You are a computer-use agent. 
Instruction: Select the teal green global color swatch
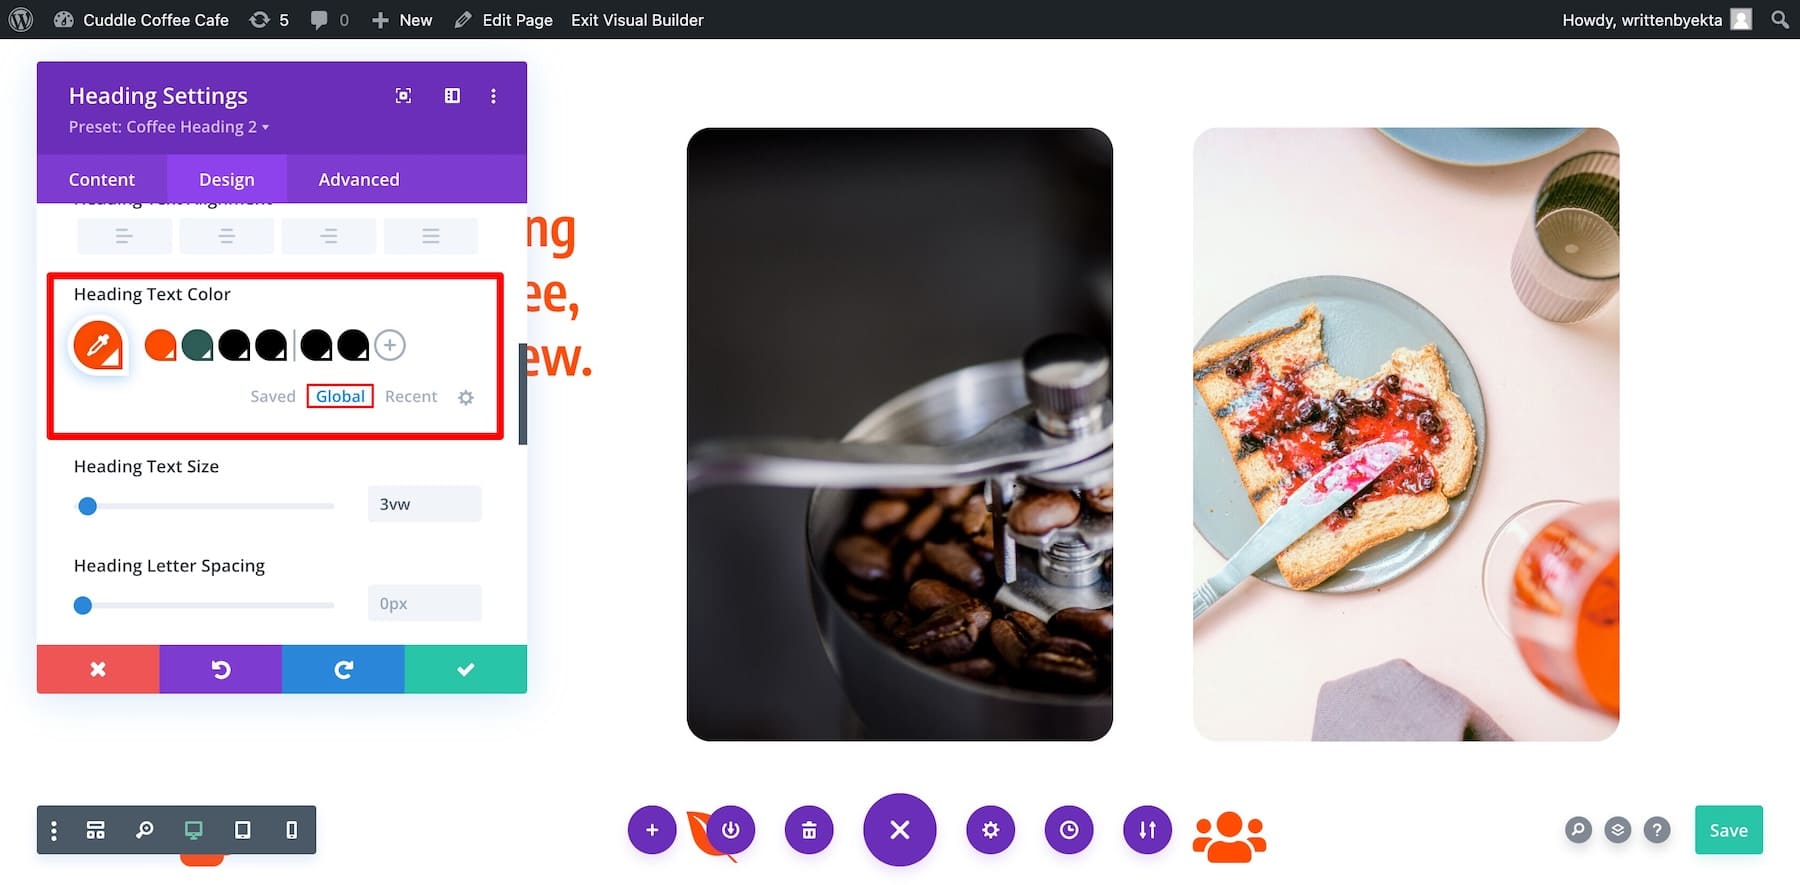click(197, 345)
